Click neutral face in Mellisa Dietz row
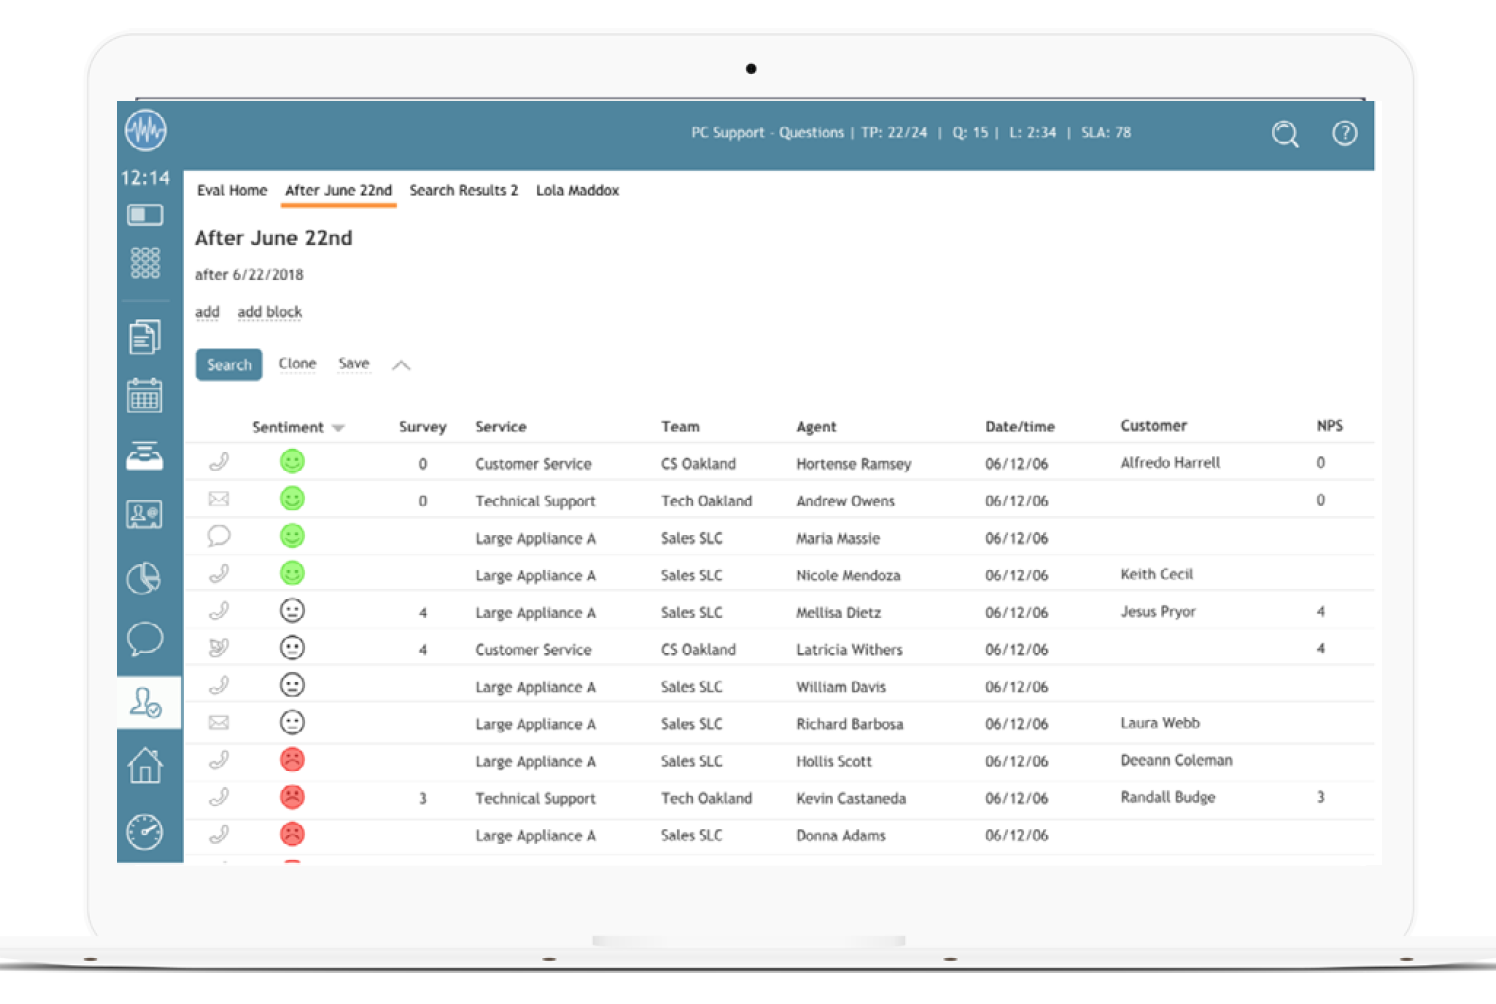Image resolution: width=1496 pixels, height=1004 pixels. pos(292,610)
